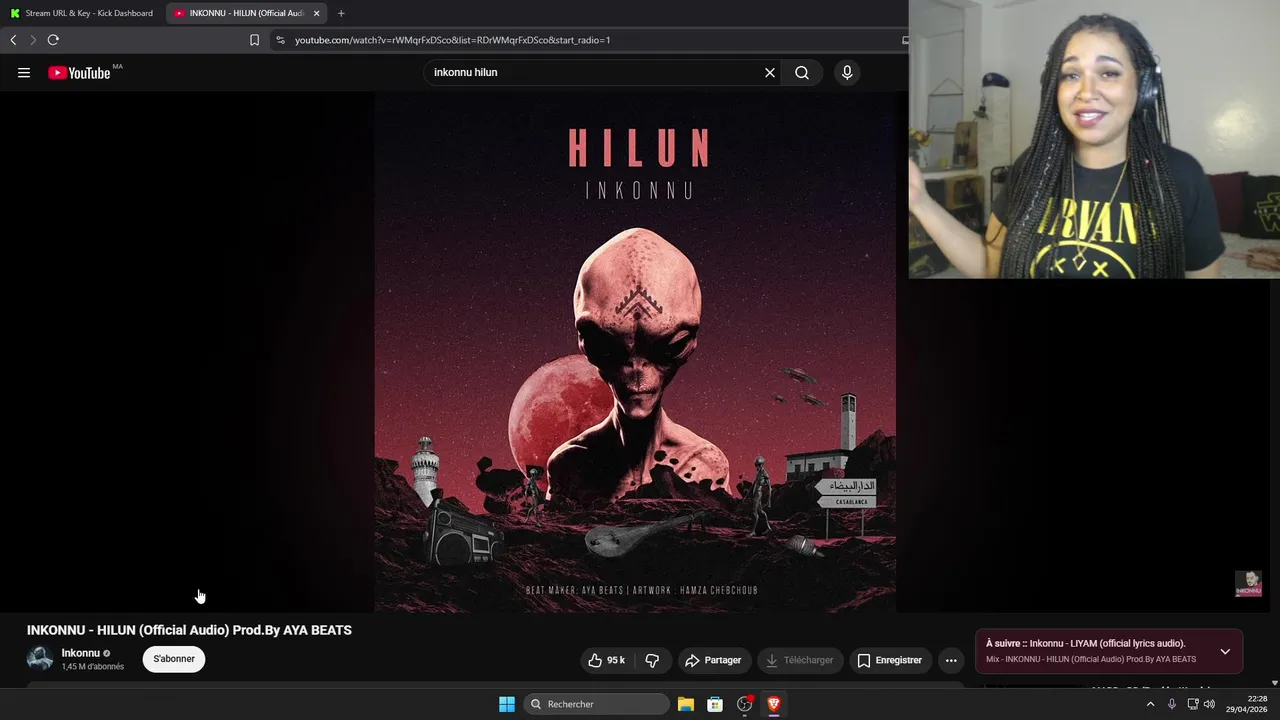This screenshot has height=720, width=1280.
Task: Open Microsoft Store from the taskbar
Action: point(715,704)
